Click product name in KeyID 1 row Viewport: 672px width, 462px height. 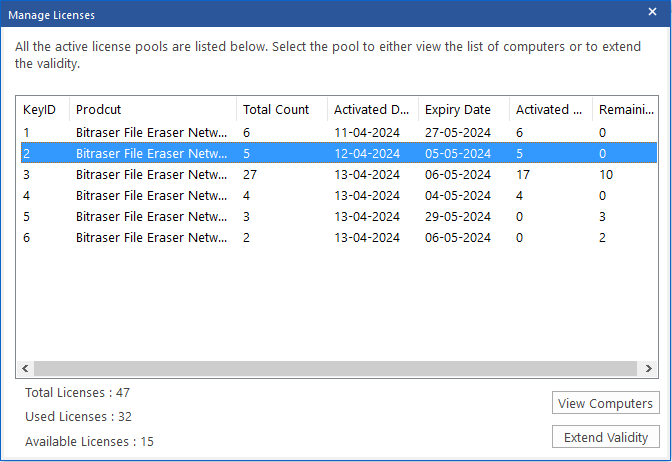pos(151,132)
